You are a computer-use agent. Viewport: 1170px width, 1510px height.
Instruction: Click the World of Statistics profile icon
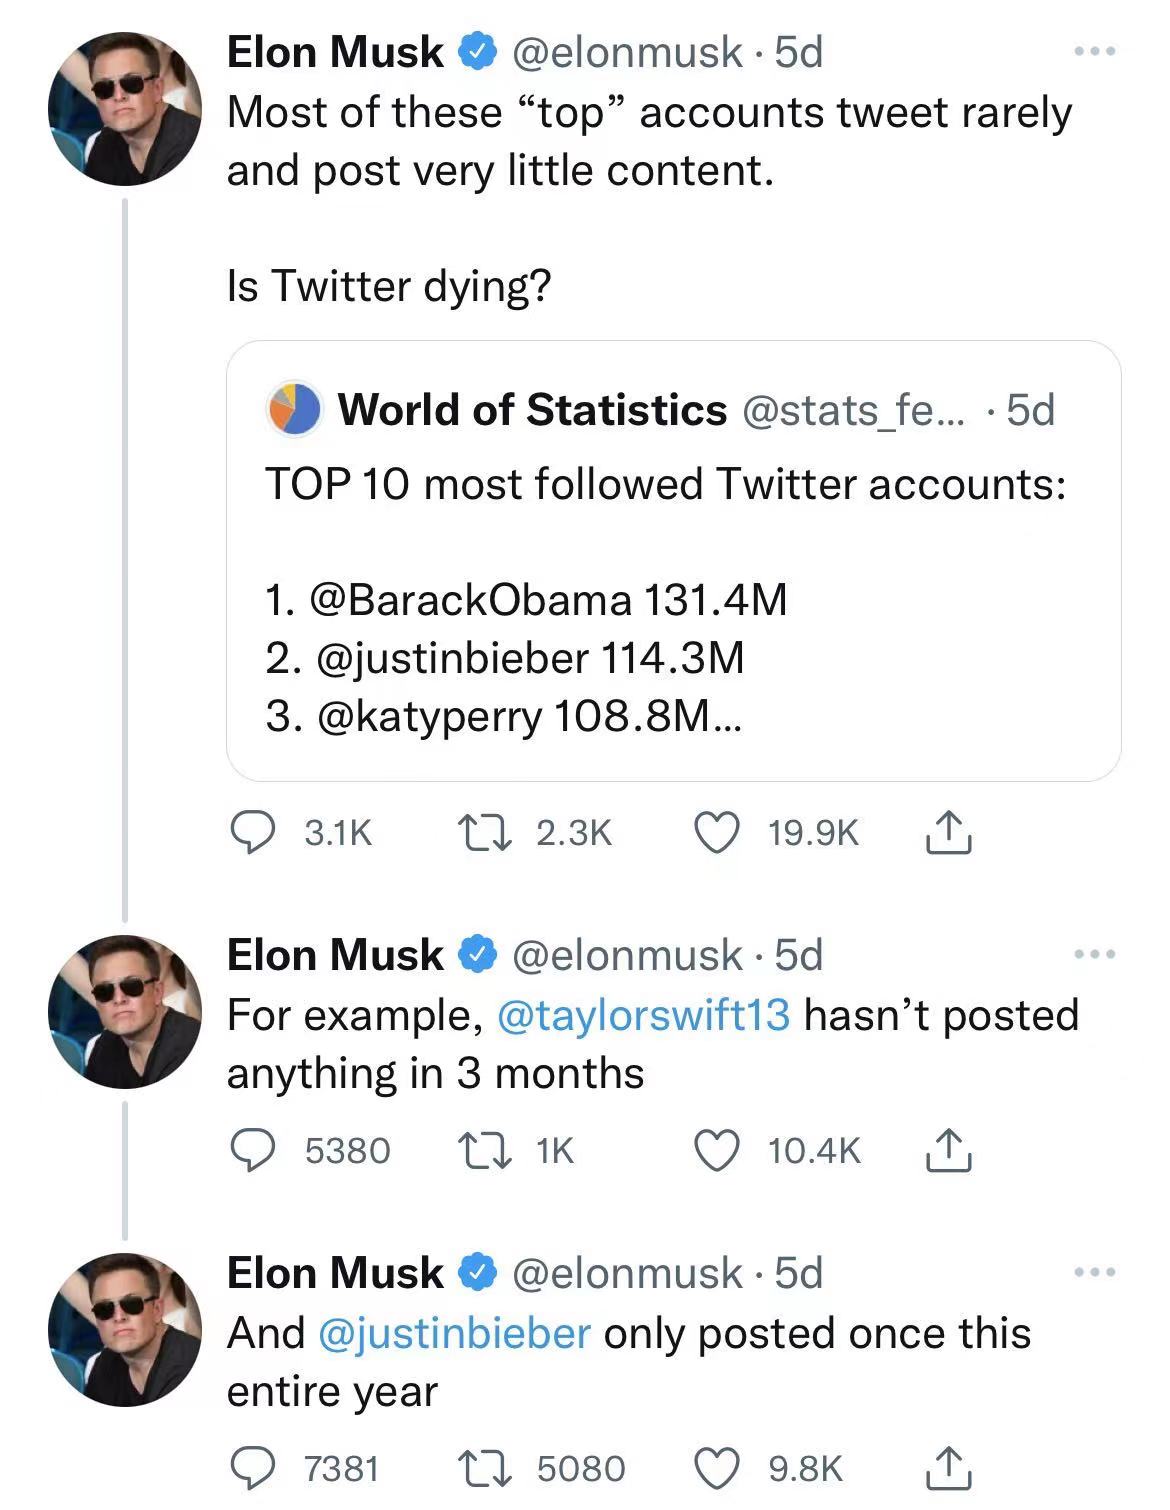(294, 408)
